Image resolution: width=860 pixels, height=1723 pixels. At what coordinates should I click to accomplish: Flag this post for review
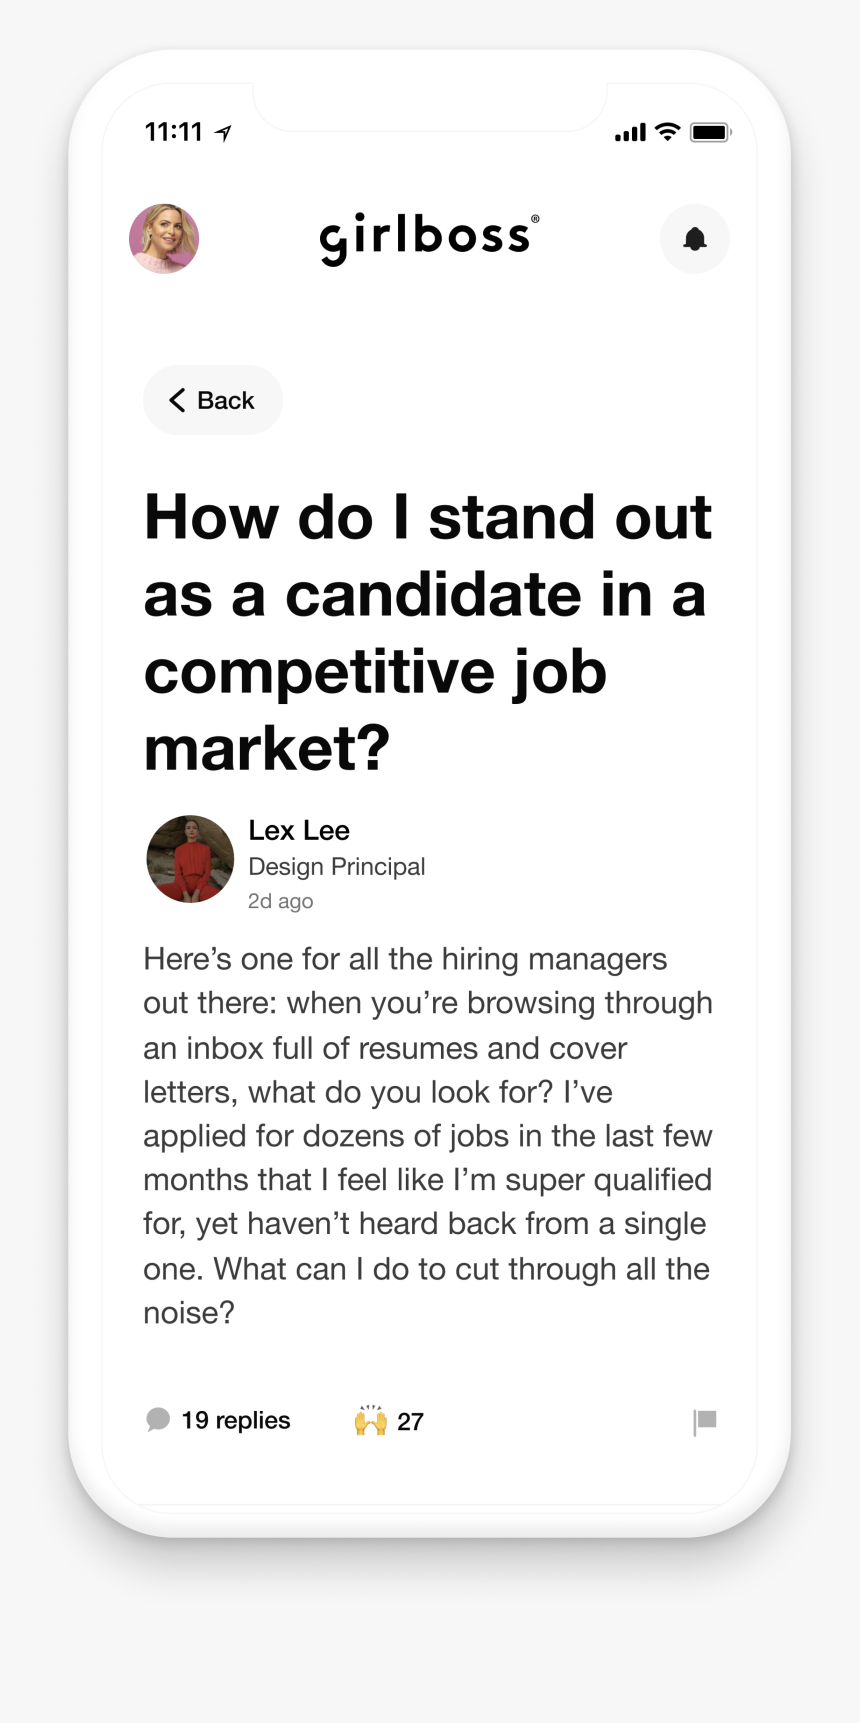[705, 1421]
